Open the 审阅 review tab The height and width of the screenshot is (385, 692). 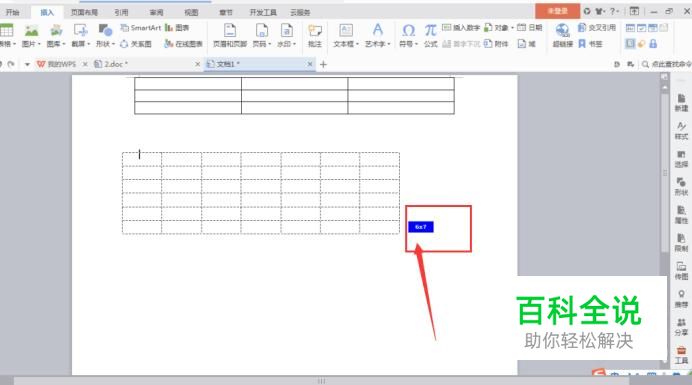pos(156,12)
